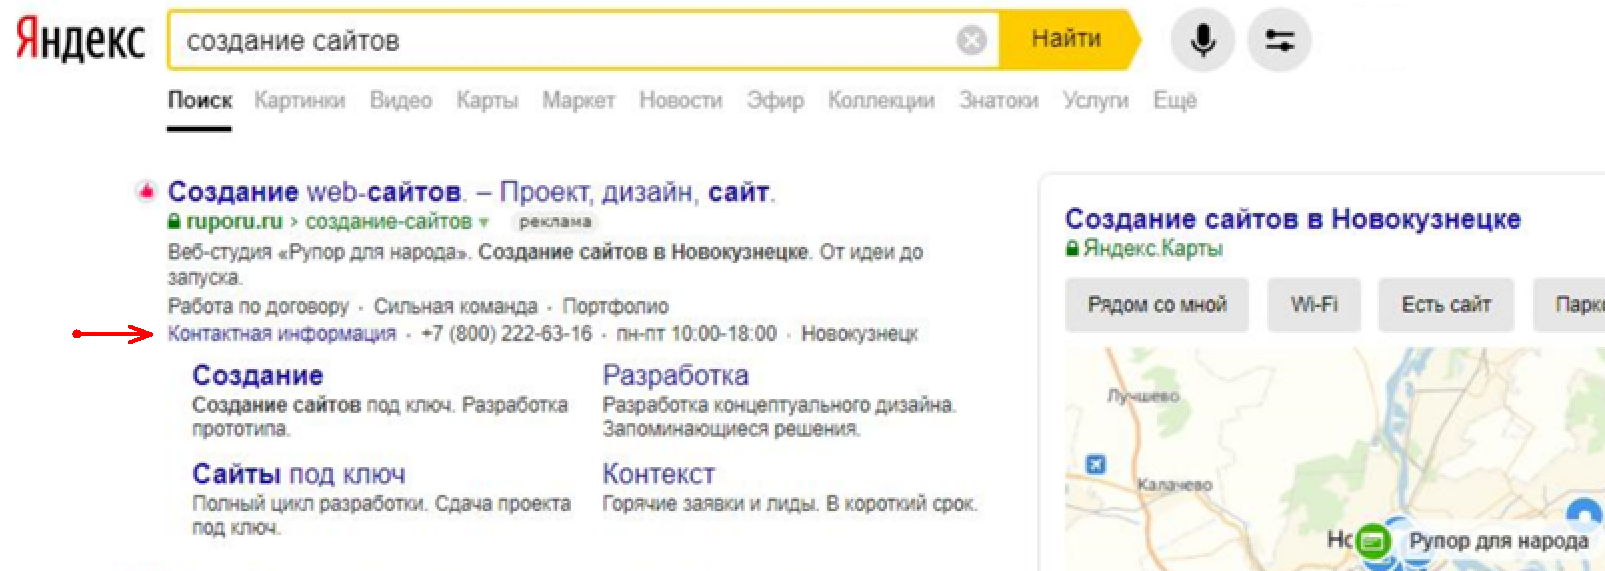
Task: Open the Коллекции tab
Action: (881, 100)
